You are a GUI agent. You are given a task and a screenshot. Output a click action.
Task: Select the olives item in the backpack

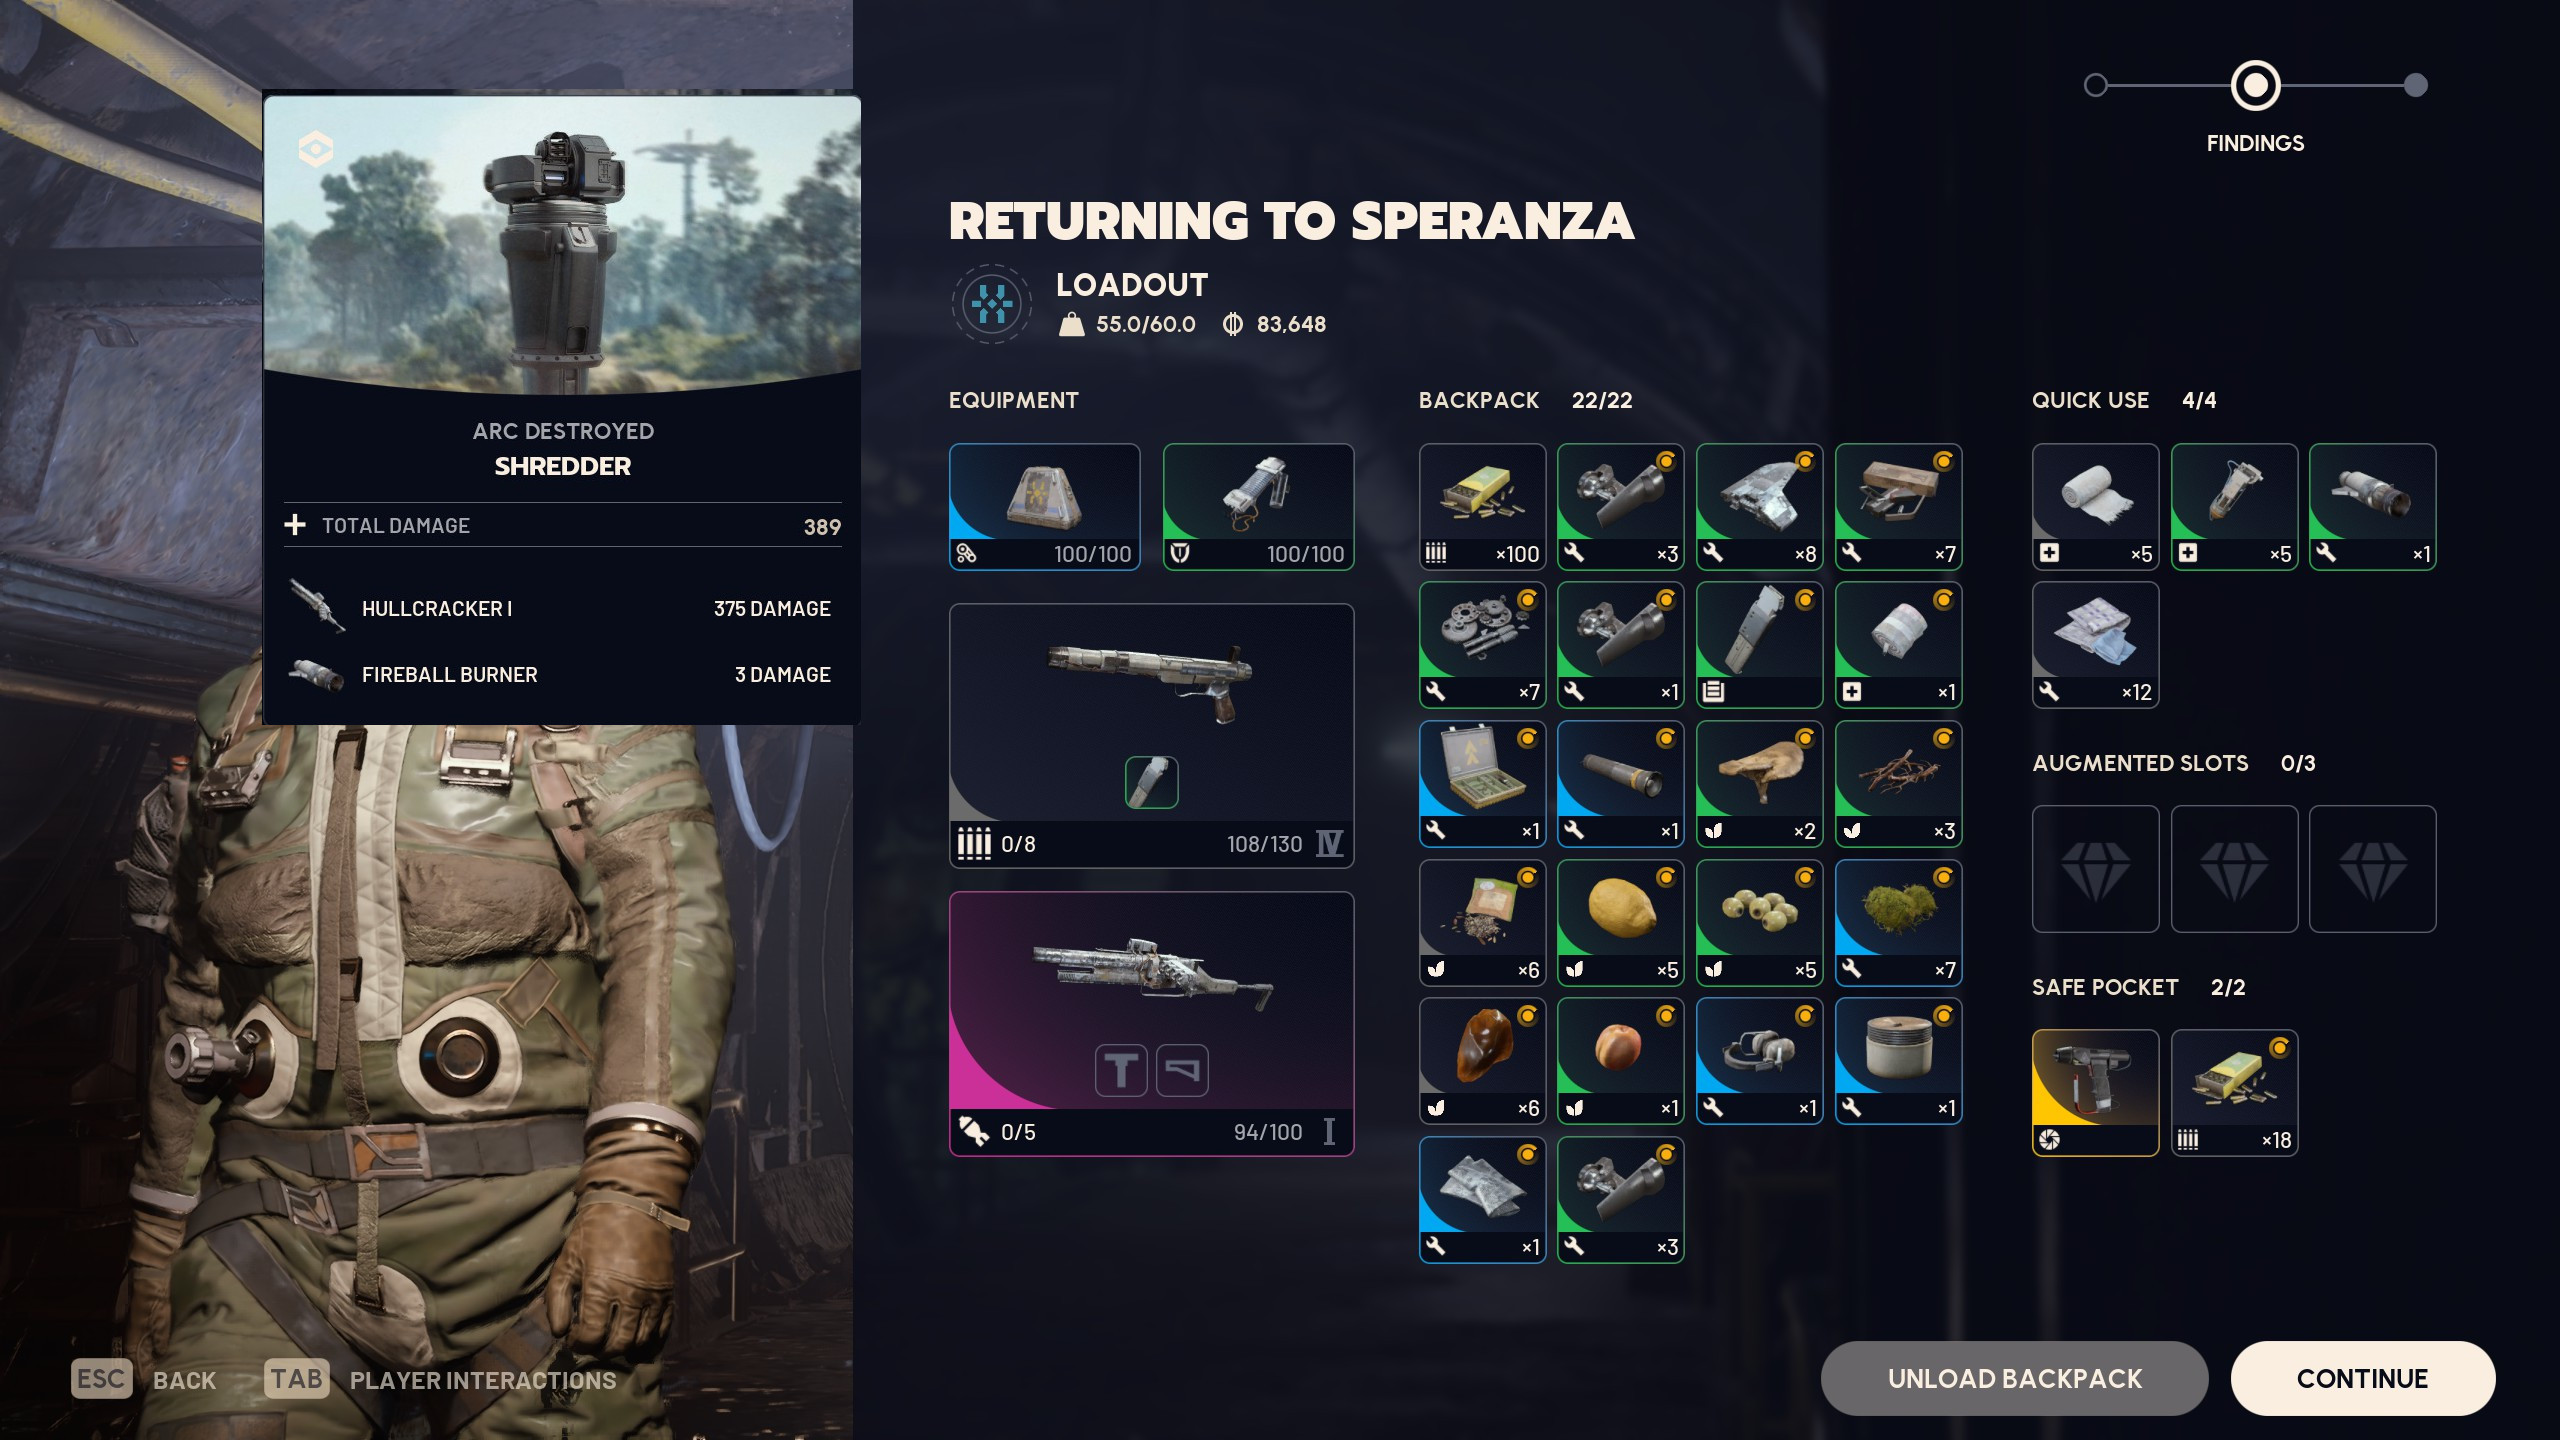(x=1759, y=923)
